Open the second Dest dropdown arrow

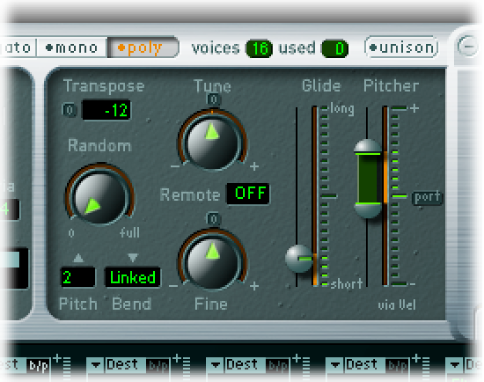(x=96, y=365)
